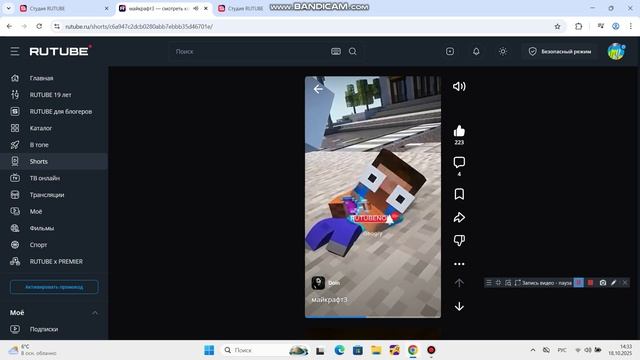Bookmark the short video
Image resolution: width=640 pixels, height=360 pixels.
click(459, 194)
